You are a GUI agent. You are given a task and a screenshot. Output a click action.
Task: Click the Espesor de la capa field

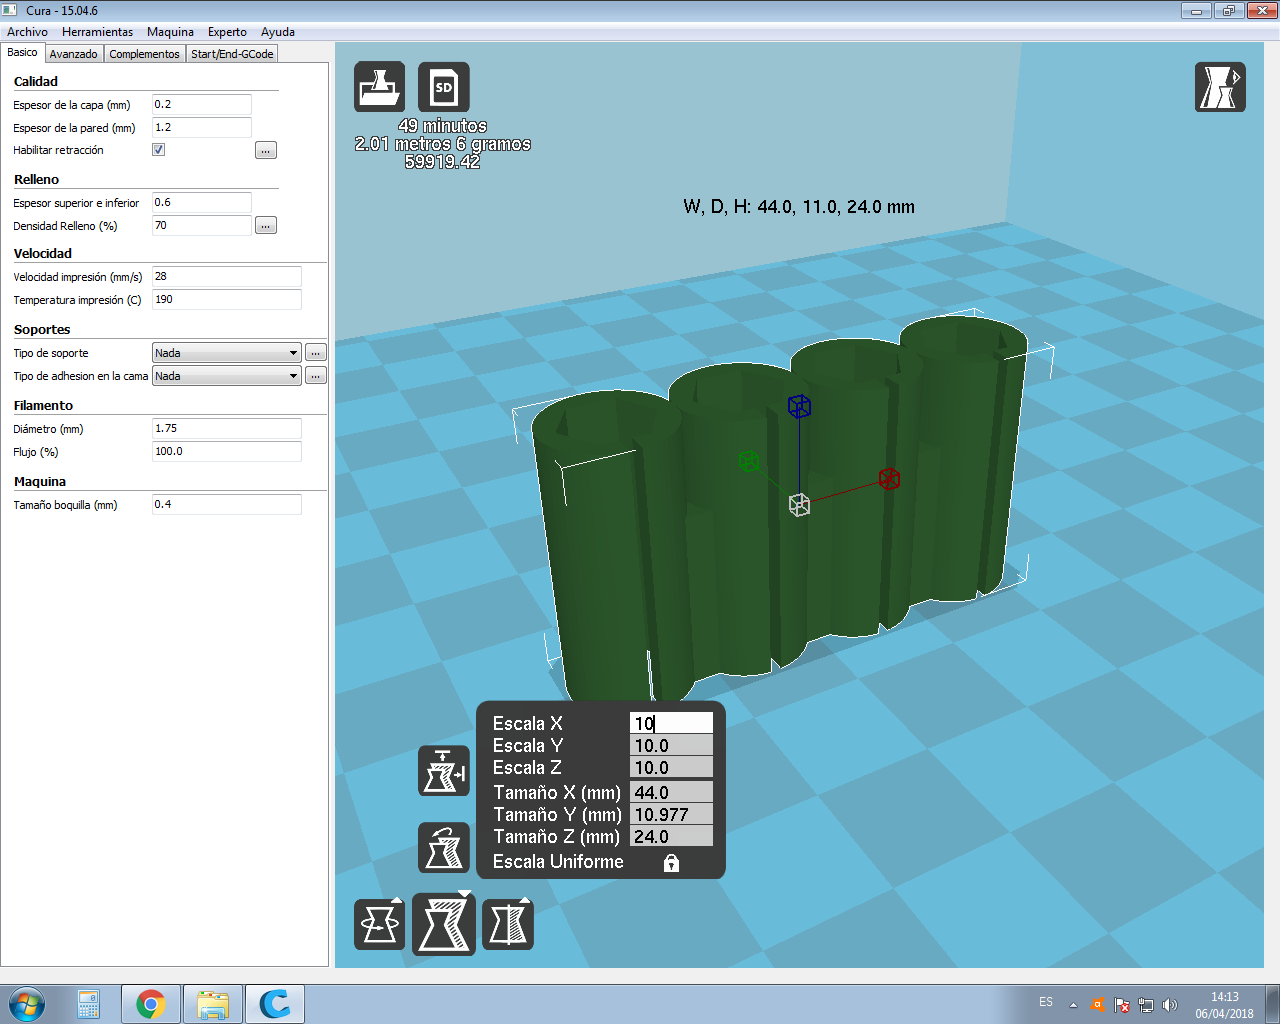point(202,105)
